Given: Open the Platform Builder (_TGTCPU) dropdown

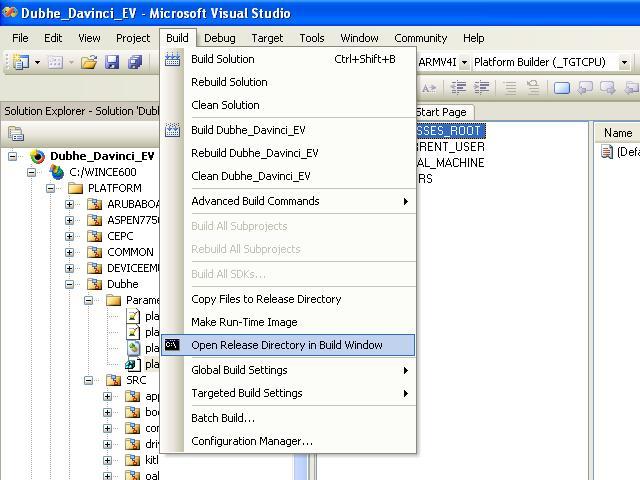Looking at the screenshot, I should pyautogui.click(x=624, y=62).
